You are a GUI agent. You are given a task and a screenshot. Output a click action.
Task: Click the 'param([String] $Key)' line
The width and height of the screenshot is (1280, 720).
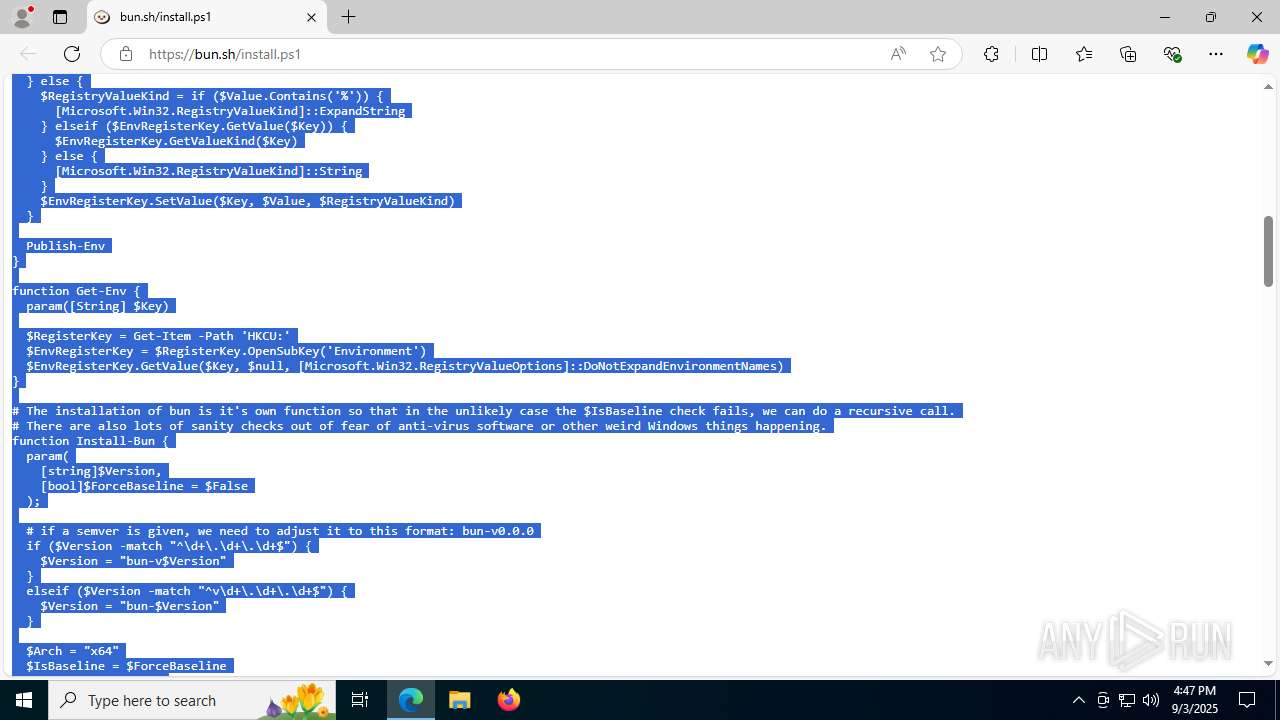(x=98, y=306)
